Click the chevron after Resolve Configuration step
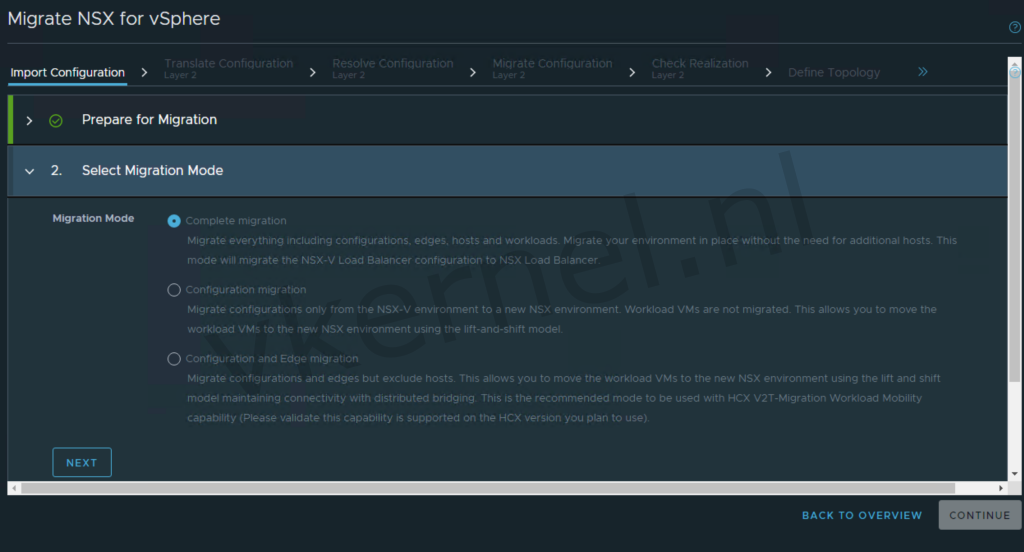The image size is (1024, 552). click(473, 73)
